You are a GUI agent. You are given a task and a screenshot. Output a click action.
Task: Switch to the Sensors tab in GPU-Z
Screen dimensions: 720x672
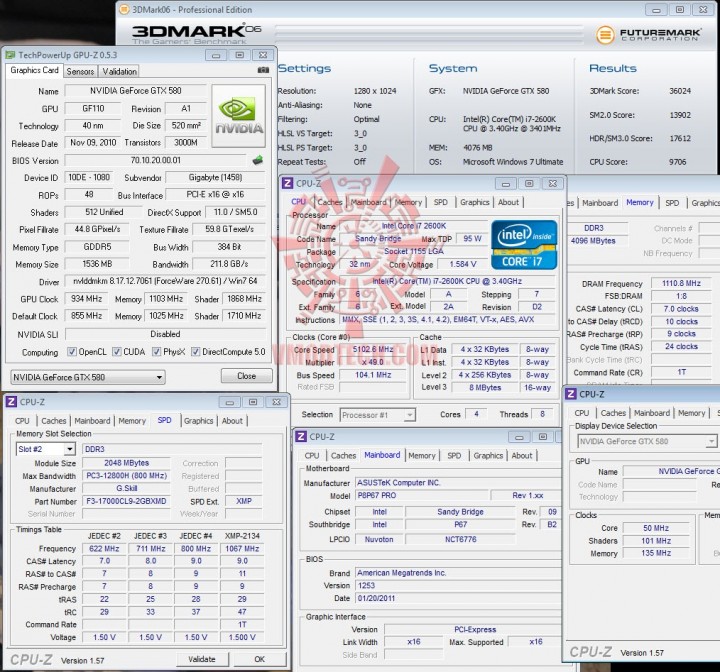(x=80, y=72)
